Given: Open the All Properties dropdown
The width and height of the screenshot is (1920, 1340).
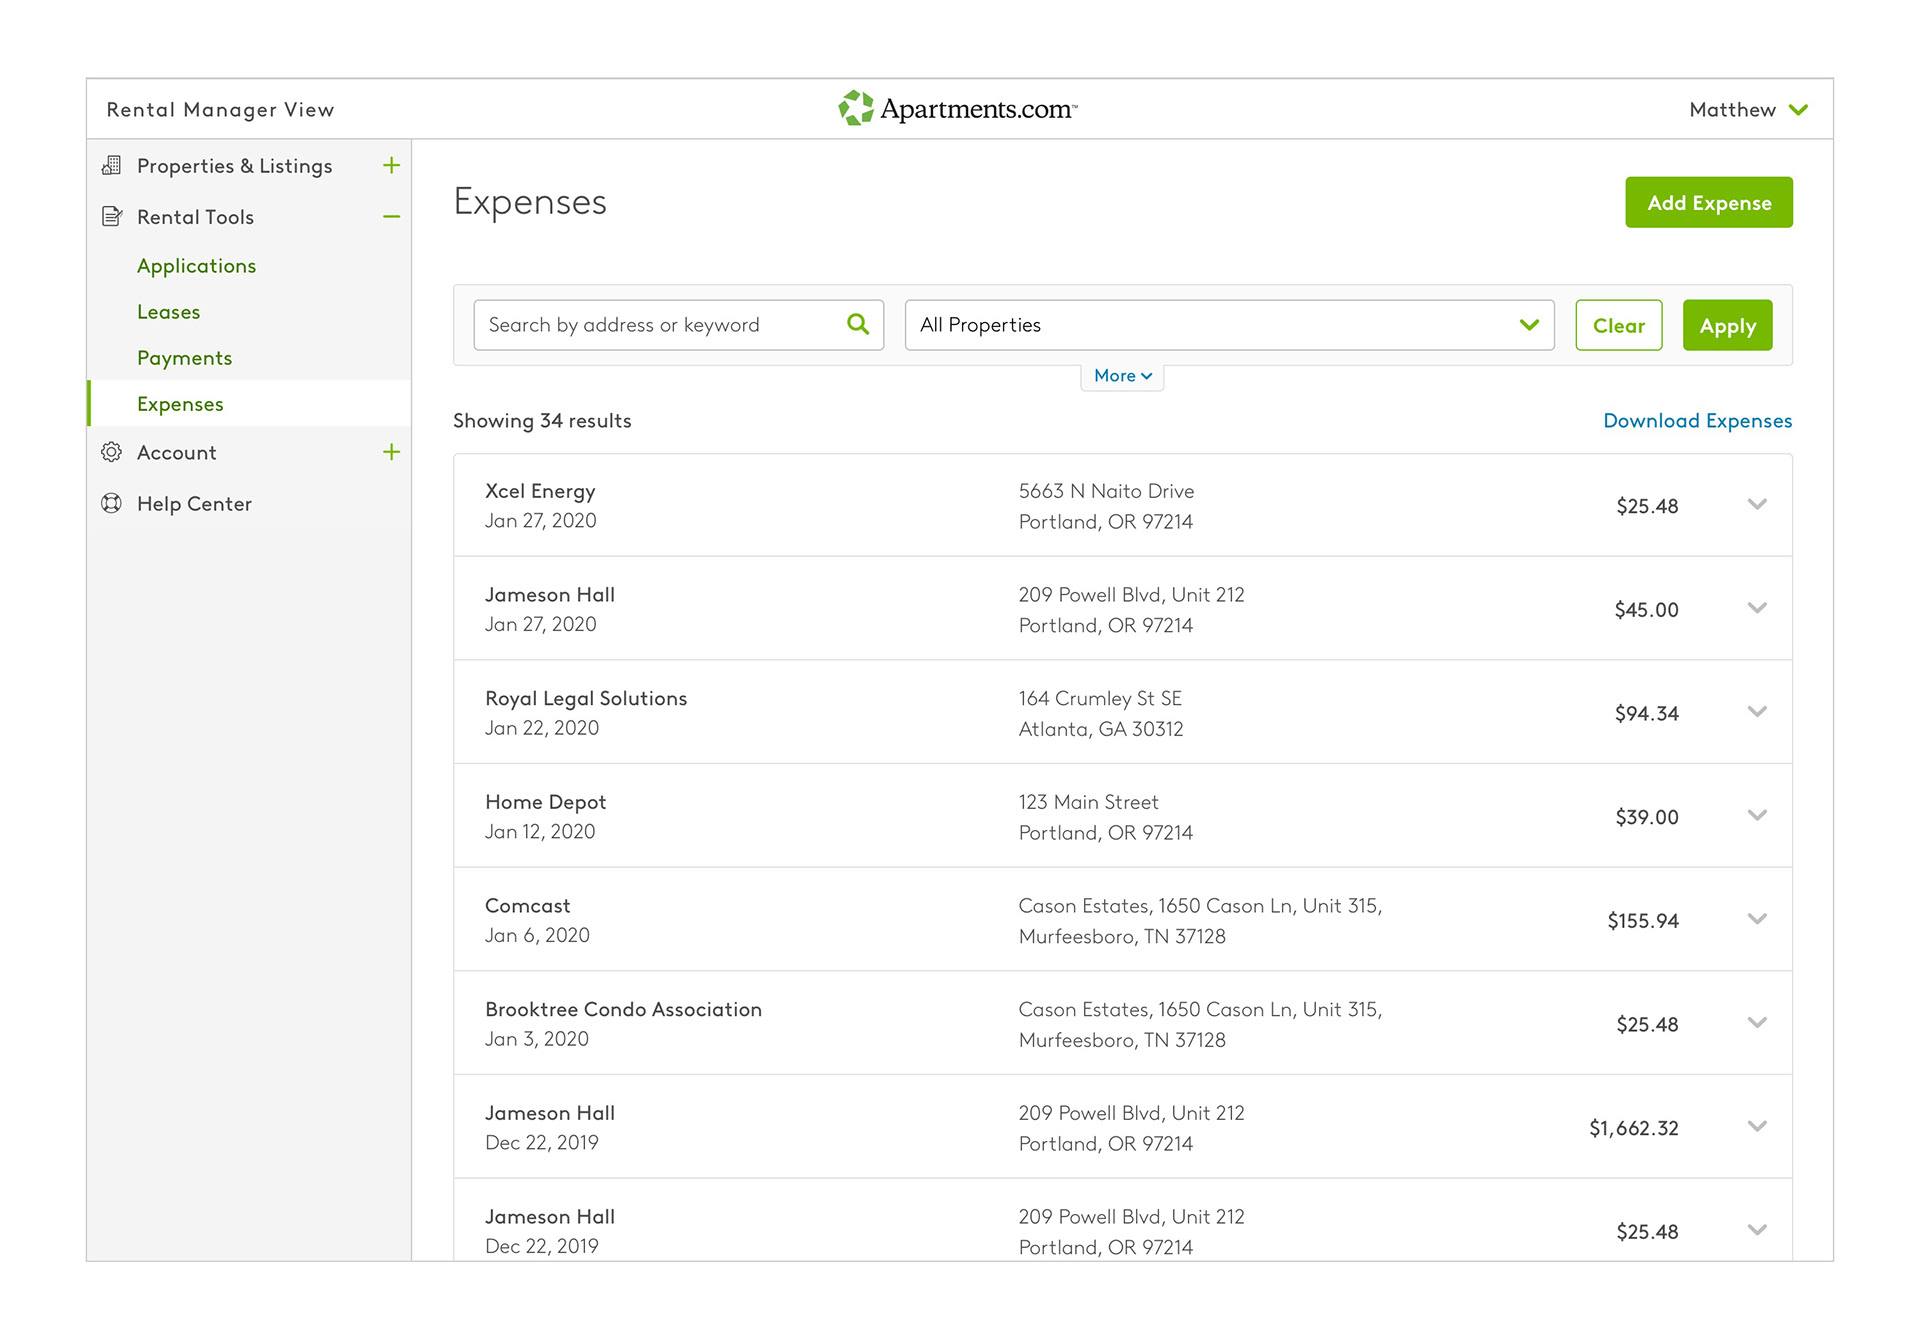Looking at the screenshot, I should point(1229,325).
